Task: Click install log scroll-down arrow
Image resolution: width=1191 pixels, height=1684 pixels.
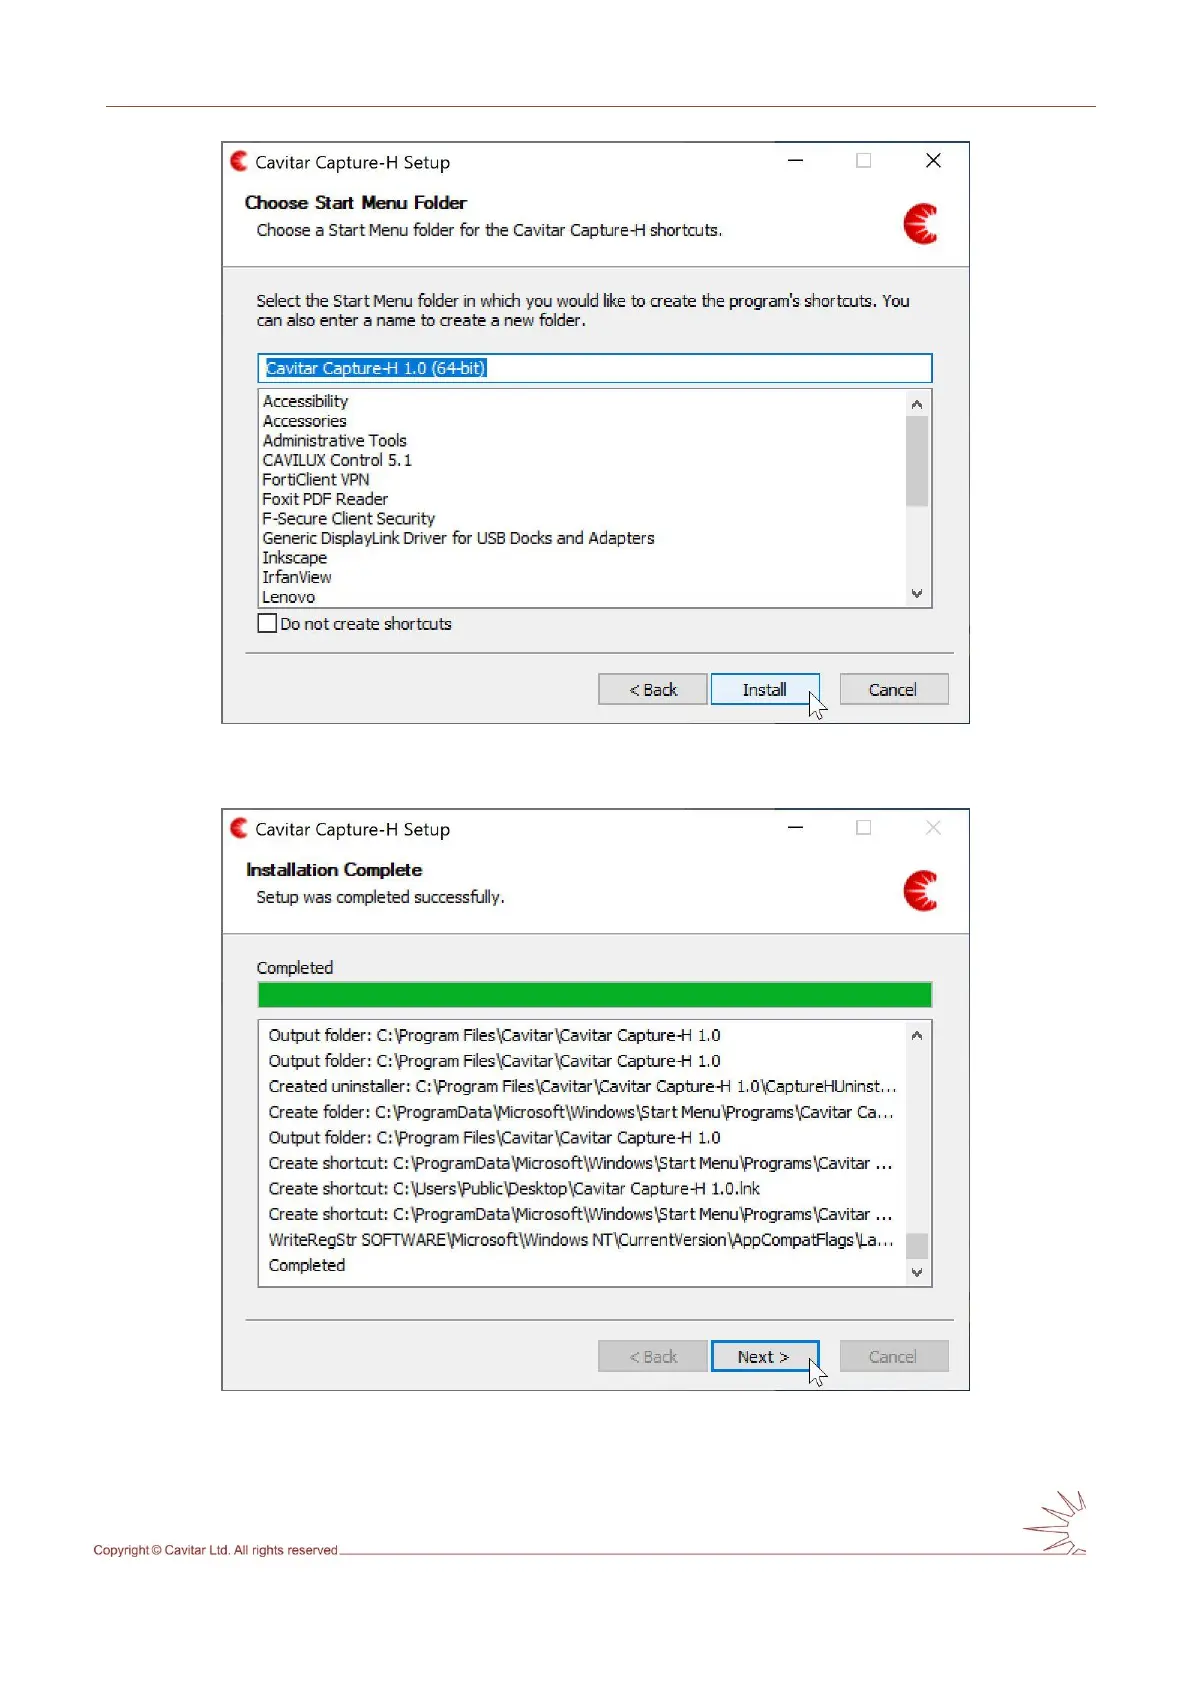Action: (x=917, y=1272)
